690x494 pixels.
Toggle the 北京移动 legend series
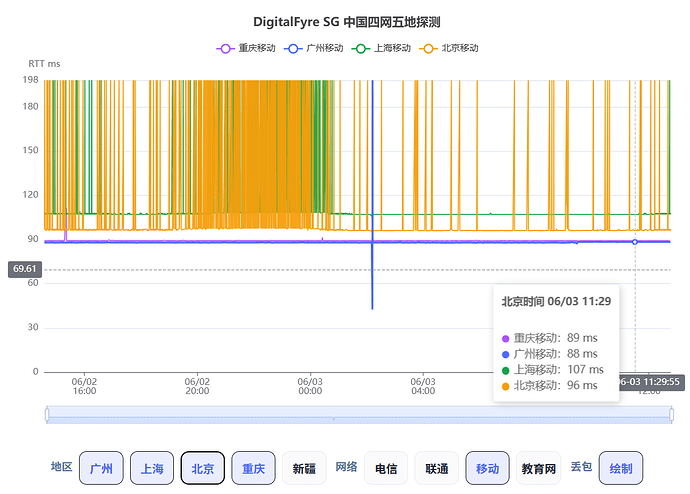coord(449,48)
